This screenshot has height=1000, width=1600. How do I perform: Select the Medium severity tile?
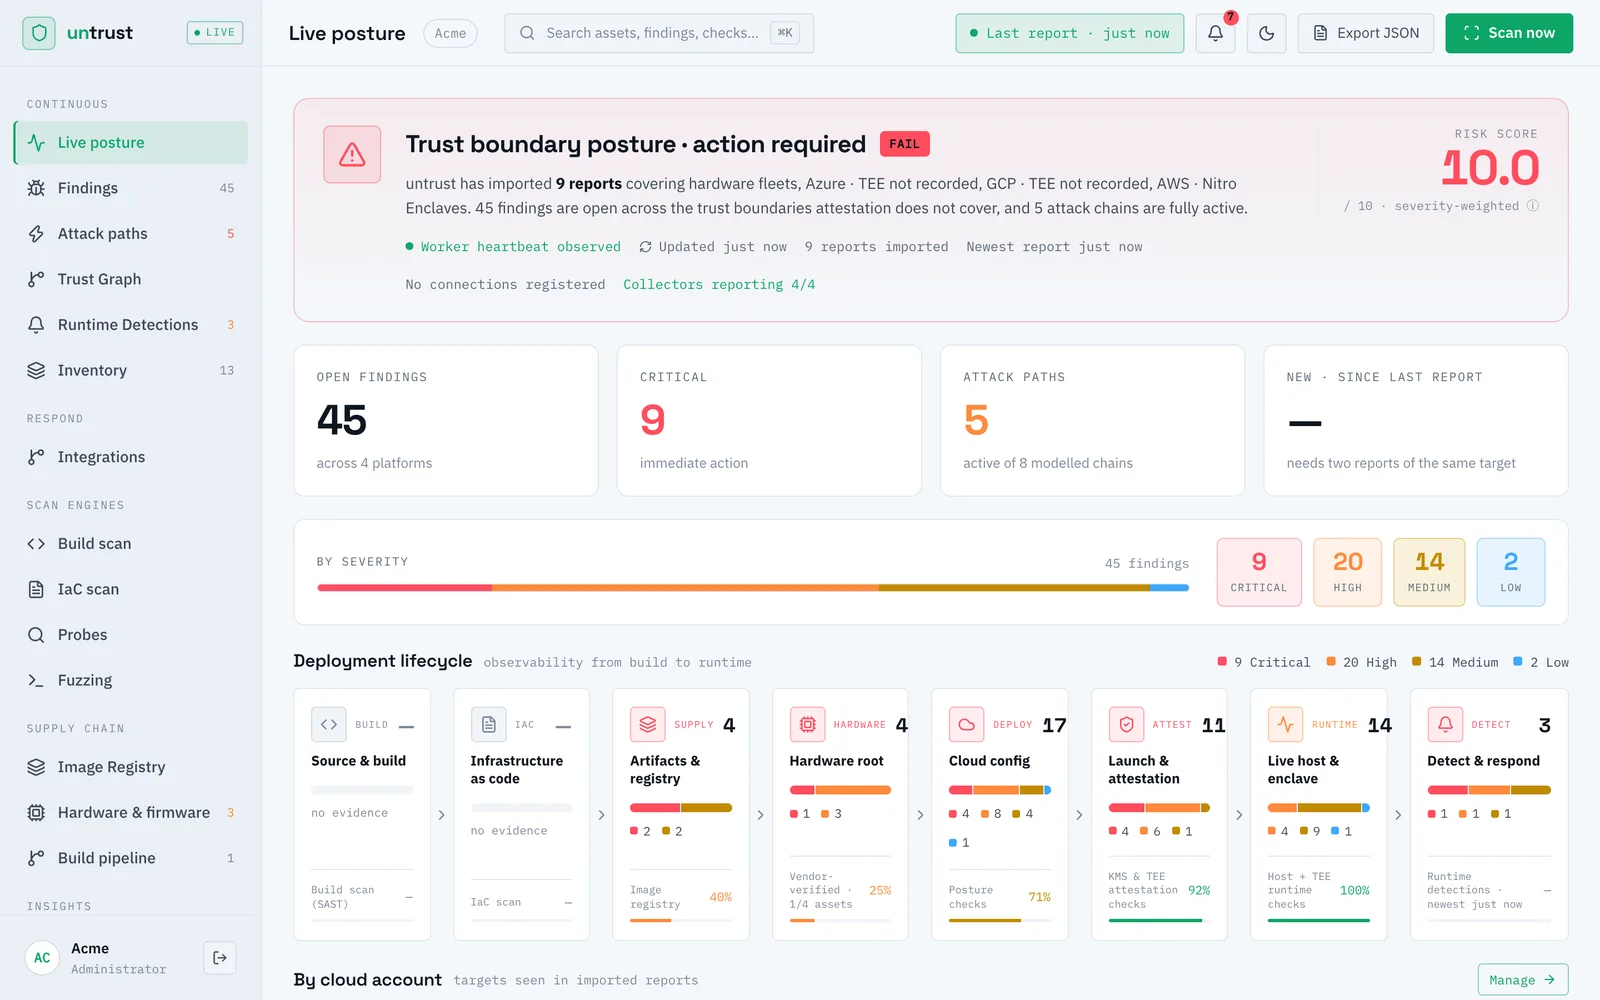pos(1429,572)
